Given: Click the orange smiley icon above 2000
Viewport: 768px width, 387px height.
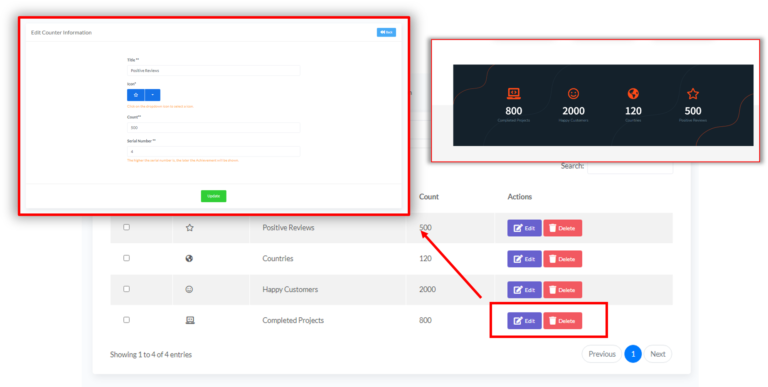Looking at the screenshot, I should [x=573, y=93].
